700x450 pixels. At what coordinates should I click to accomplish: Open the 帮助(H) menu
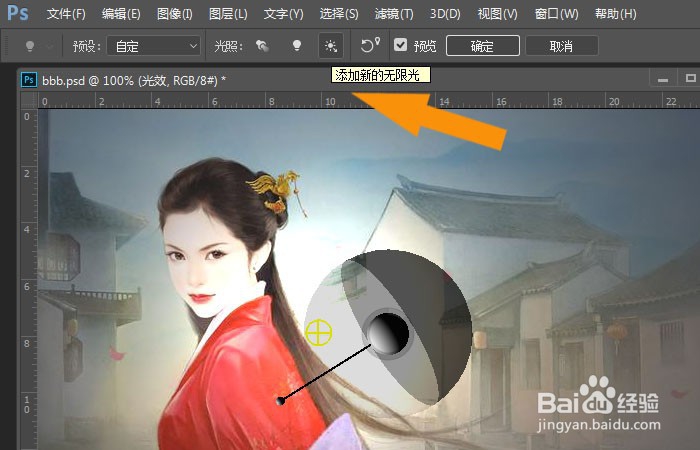coord(616,14)
